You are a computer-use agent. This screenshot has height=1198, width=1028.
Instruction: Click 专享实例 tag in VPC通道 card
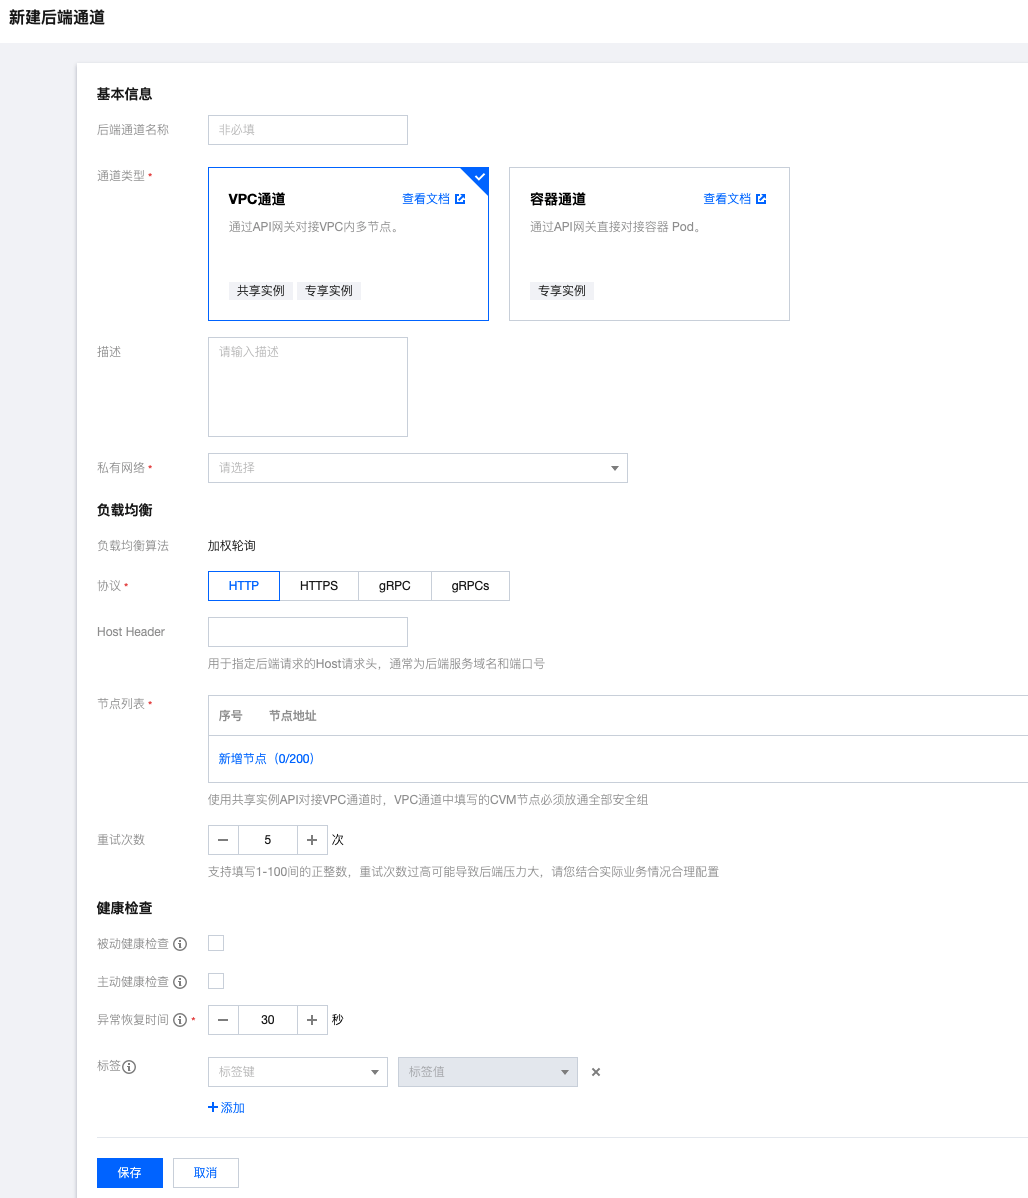(329, 291)
